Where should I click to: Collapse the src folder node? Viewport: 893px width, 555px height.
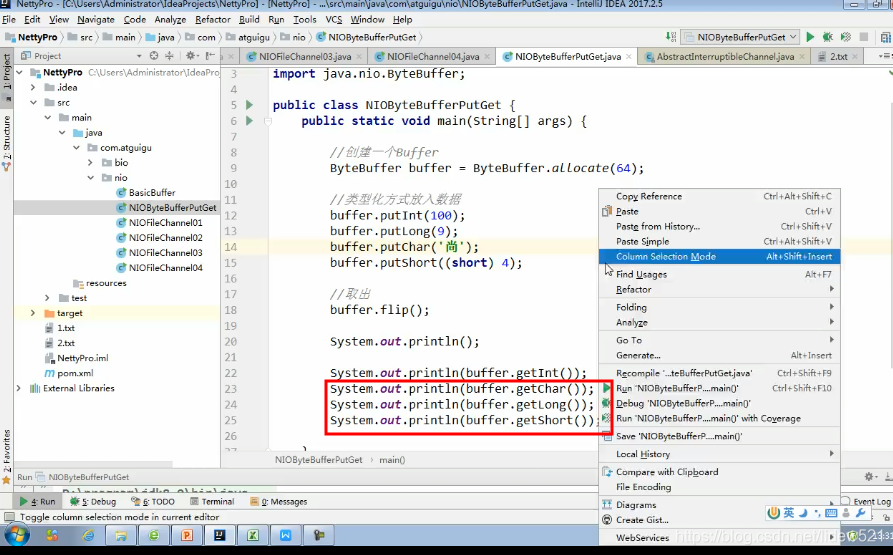(34, 102)
